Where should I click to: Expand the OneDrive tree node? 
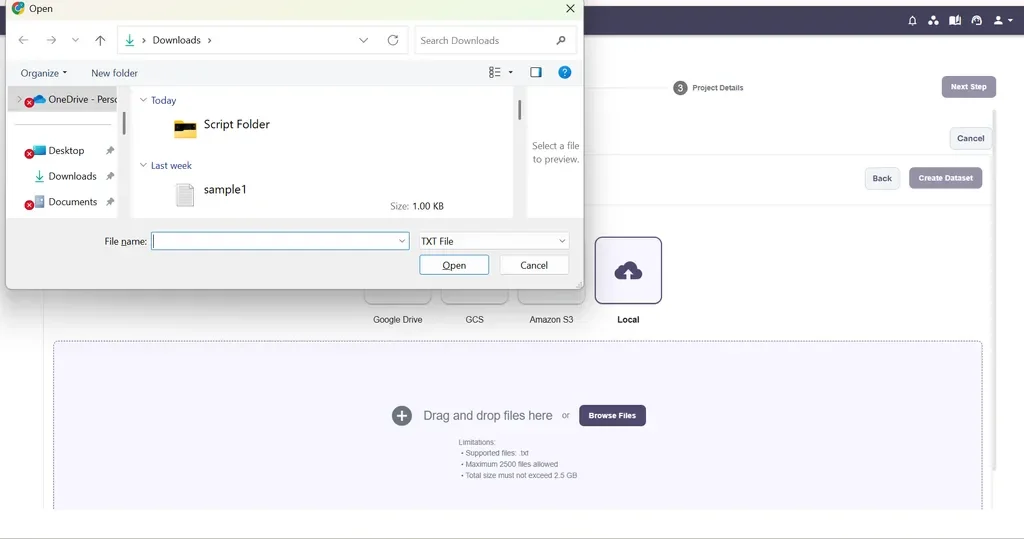pos(19,99)
